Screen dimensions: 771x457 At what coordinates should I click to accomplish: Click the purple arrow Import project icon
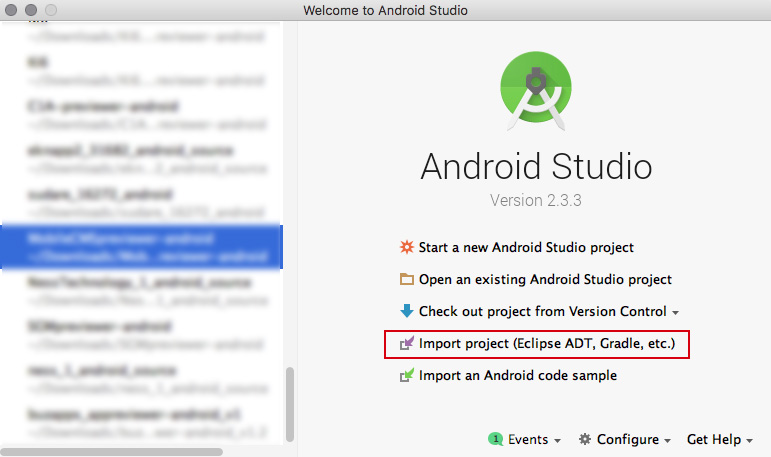point(406,344)
